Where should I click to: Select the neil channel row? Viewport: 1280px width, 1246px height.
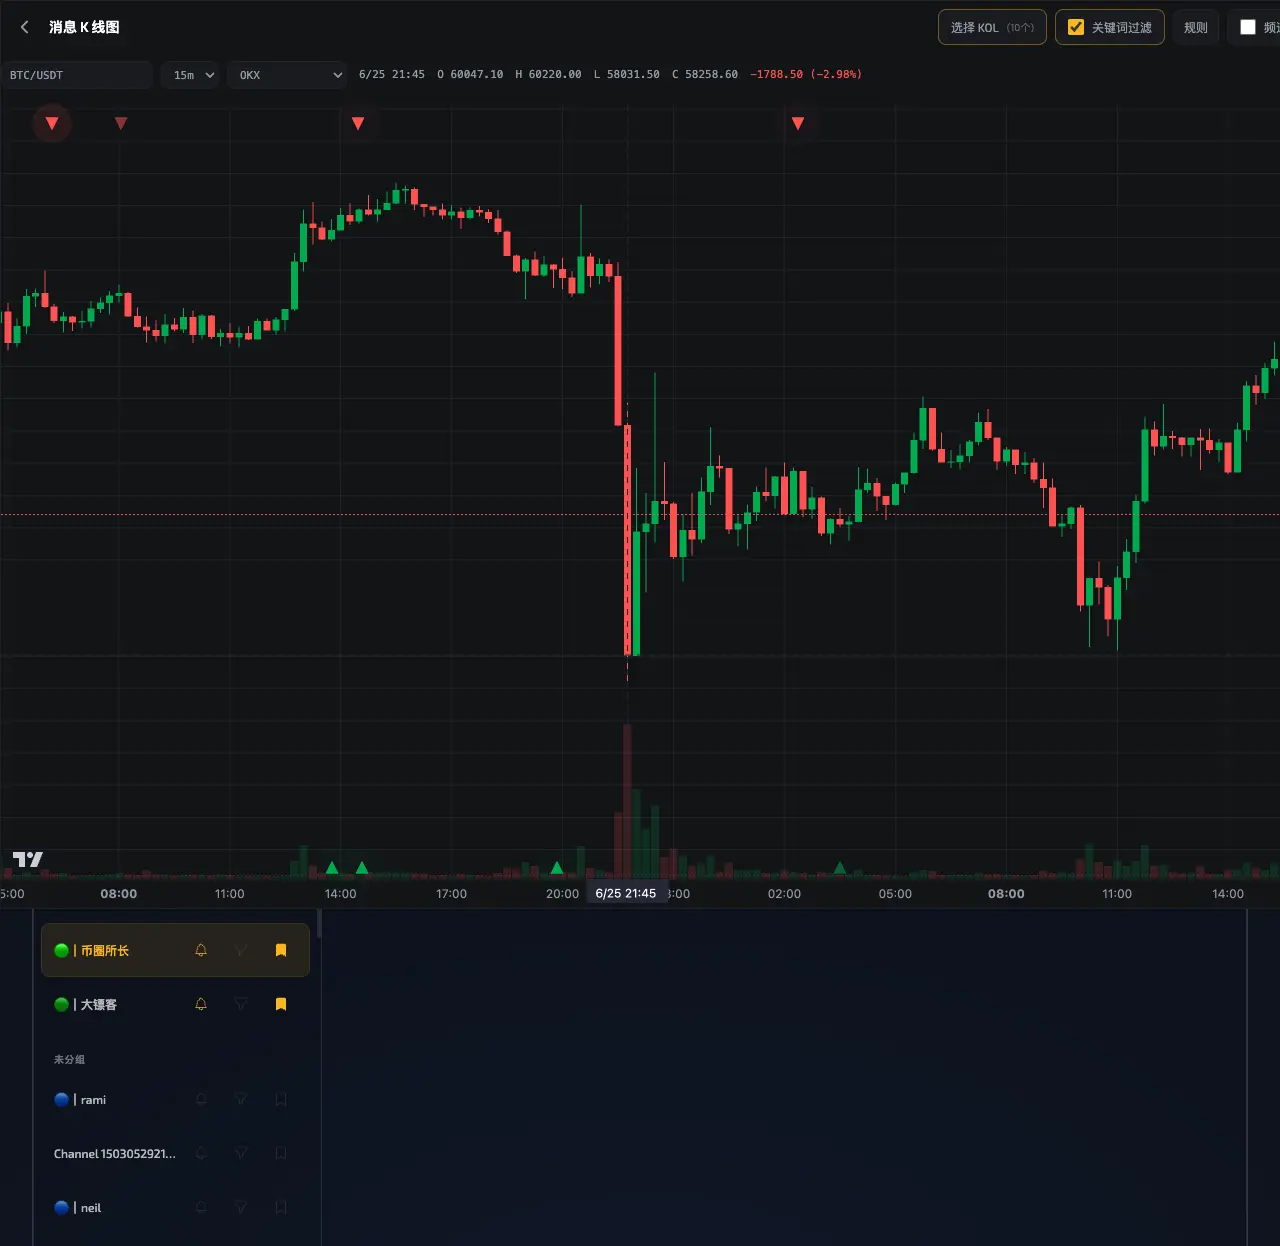point(175,1207)
